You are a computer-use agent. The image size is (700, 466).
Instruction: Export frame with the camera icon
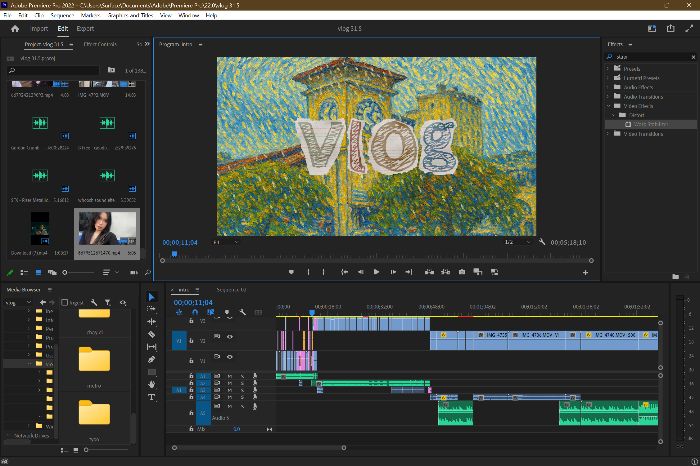[x=462, y=272]
